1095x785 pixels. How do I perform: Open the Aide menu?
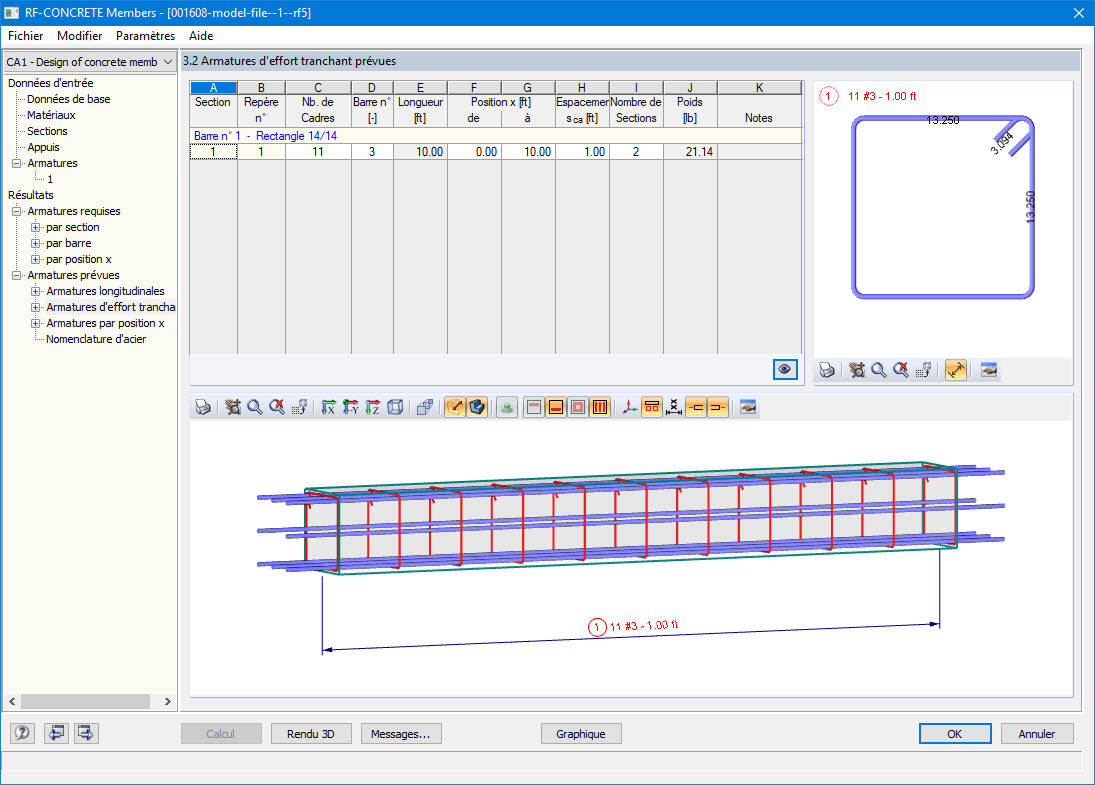tap(201, 36)
